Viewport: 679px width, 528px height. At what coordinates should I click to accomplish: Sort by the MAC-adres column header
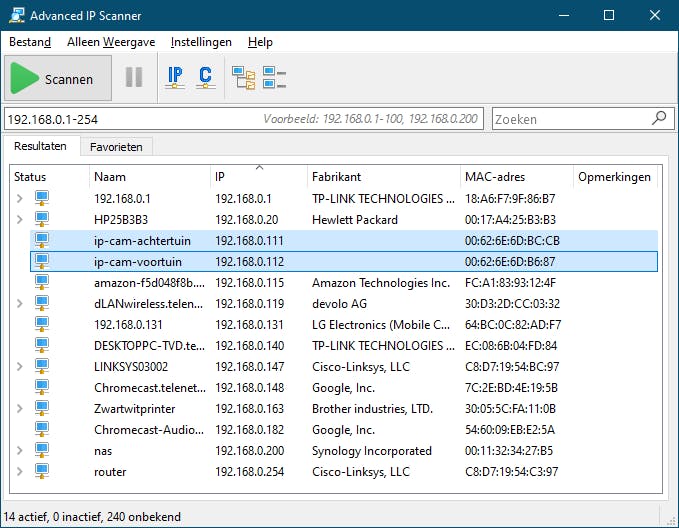coord(494,177)
